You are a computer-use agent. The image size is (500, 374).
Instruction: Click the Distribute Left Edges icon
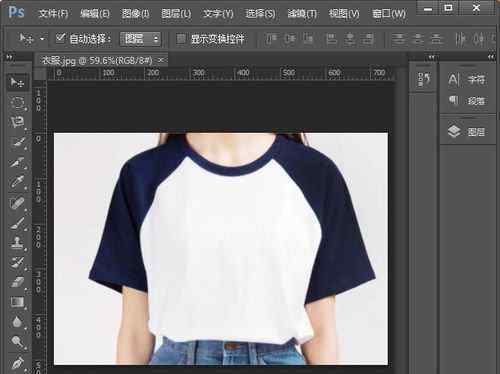pos(461,39)
